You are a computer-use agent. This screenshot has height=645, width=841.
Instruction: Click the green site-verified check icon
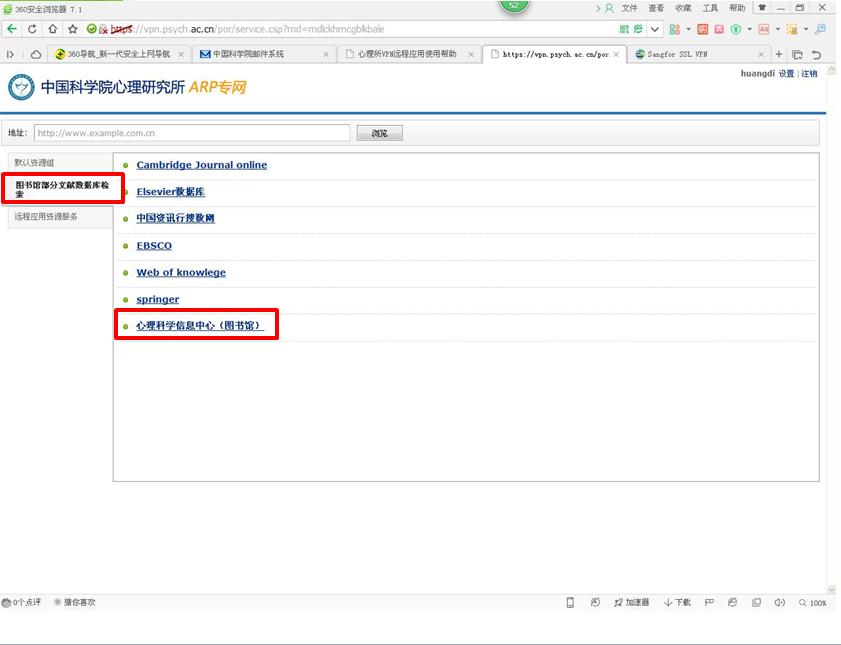(x=92, y=29)
